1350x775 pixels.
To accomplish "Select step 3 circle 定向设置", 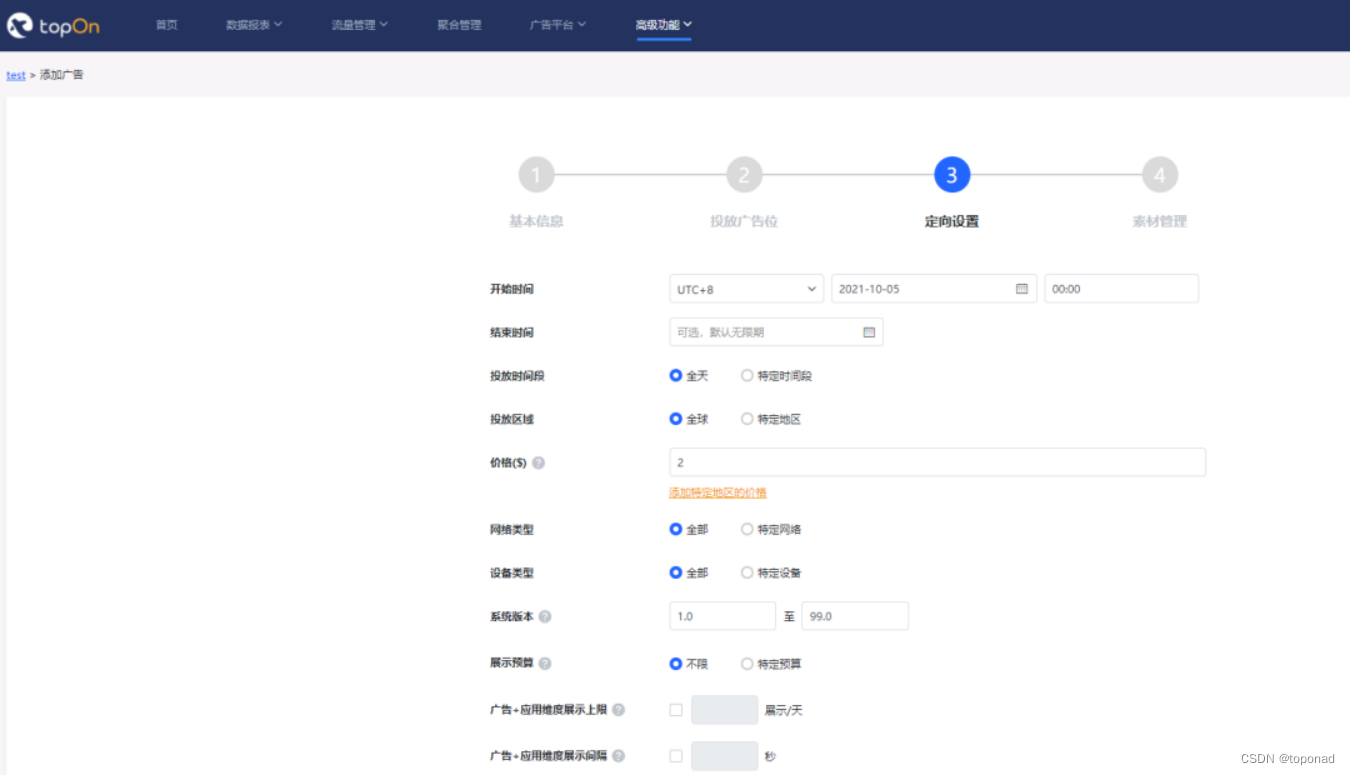I will (x=952, y=175).
